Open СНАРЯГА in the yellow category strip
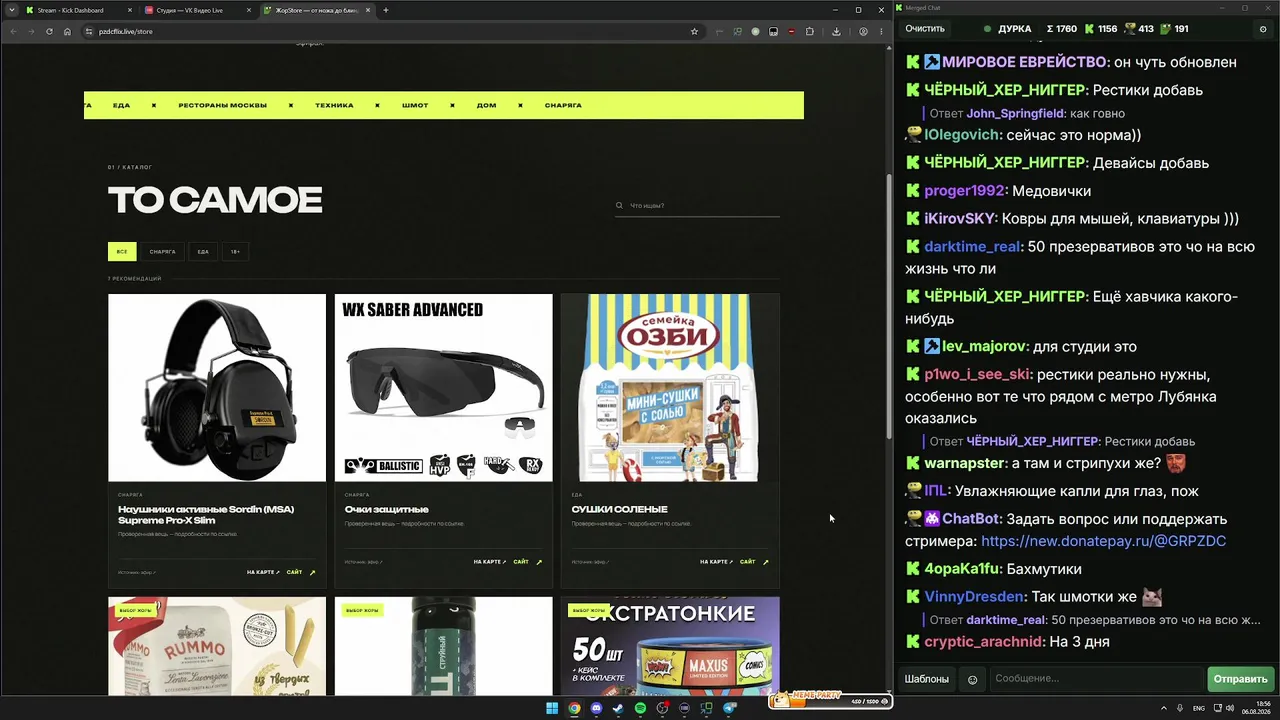 pyautogui.click(x=563, y=105)
